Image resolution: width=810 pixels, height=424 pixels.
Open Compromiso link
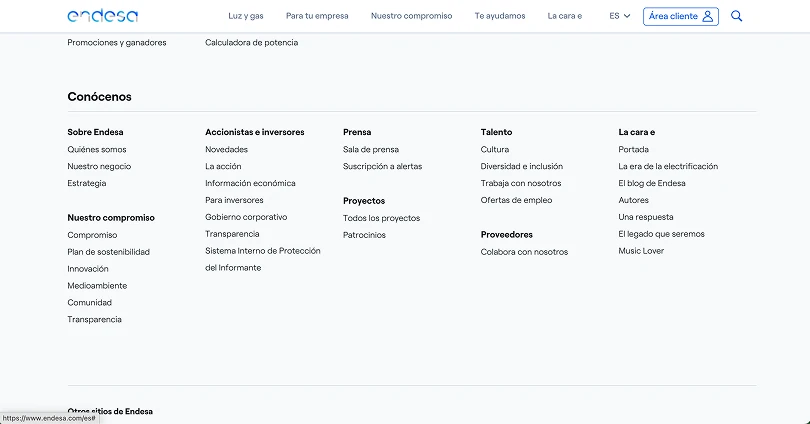click(92, 235)
